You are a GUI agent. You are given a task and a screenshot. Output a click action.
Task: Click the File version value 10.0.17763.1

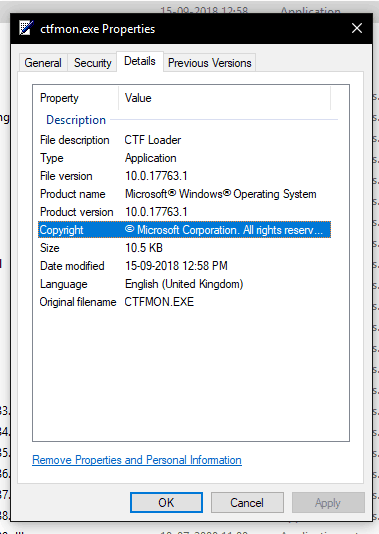tap(156, 176)
